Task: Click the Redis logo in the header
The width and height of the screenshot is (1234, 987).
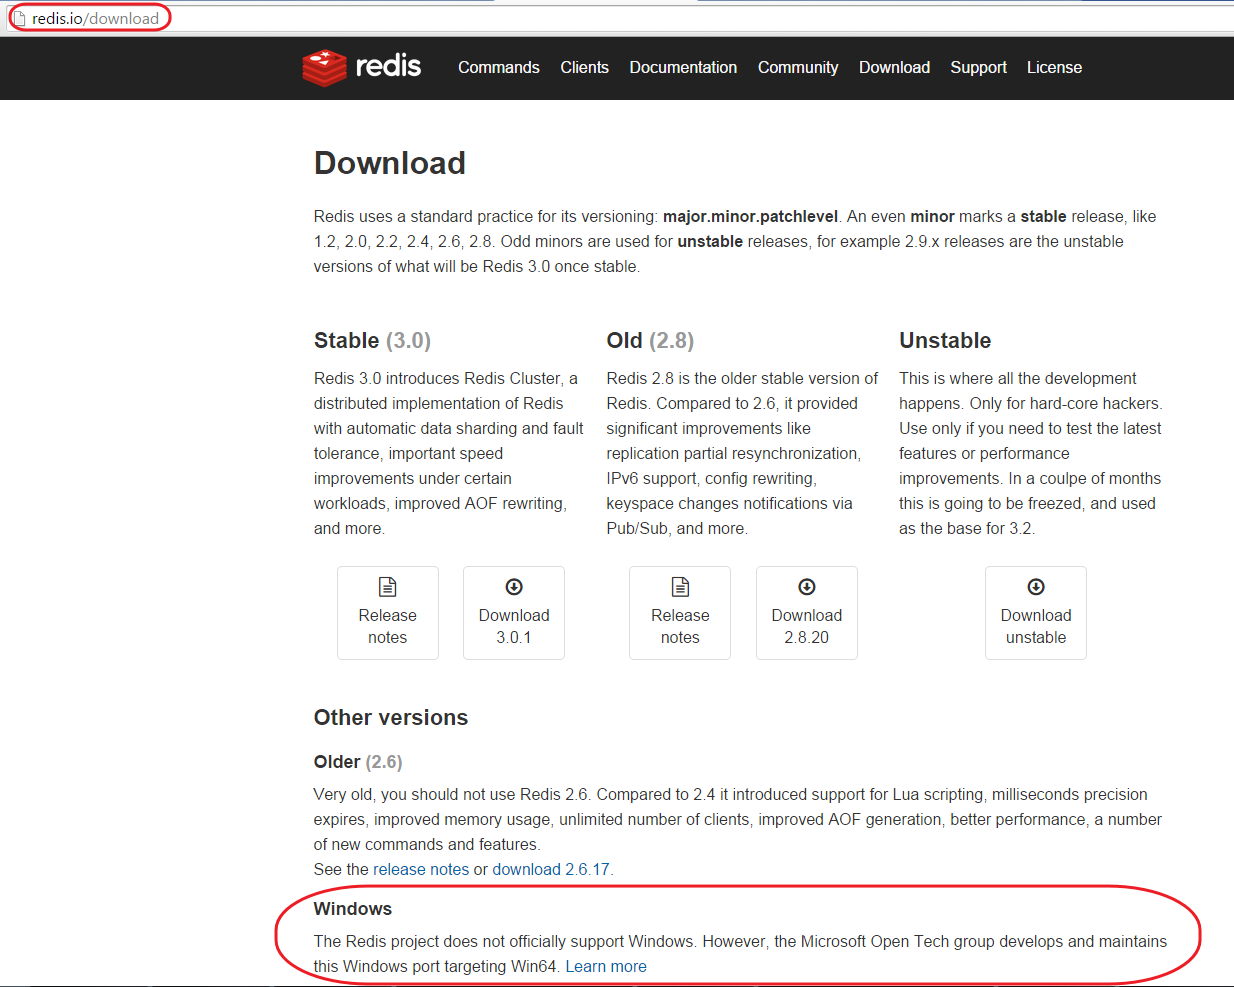Action: click(x=362, y=67)
